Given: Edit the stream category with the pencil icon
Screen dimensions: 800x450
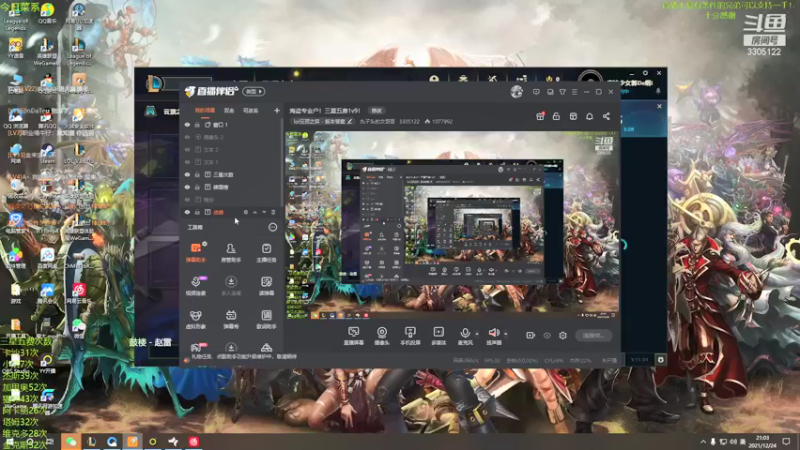Looking at the screenshot, I should pyautogui.click(x=350, y=121).
